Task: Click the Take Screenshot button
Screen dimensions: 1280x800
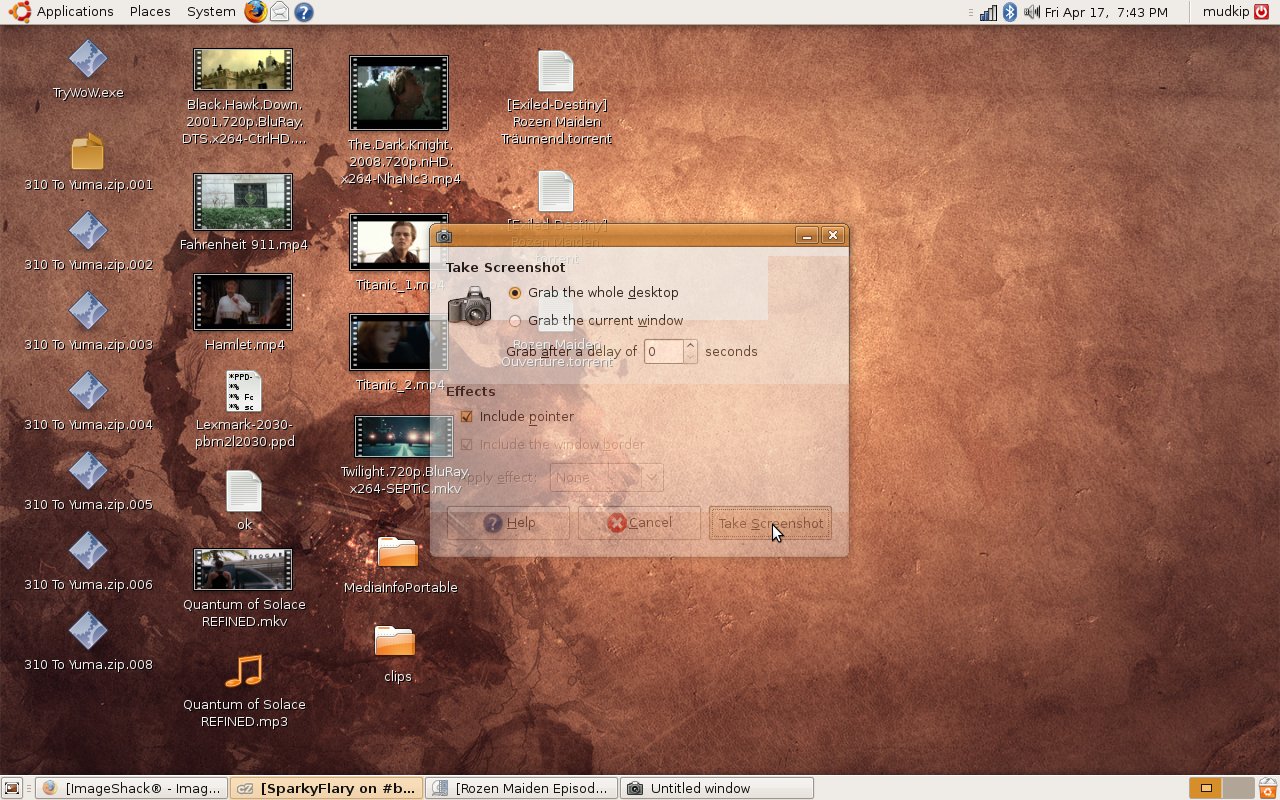Action: 770,523
